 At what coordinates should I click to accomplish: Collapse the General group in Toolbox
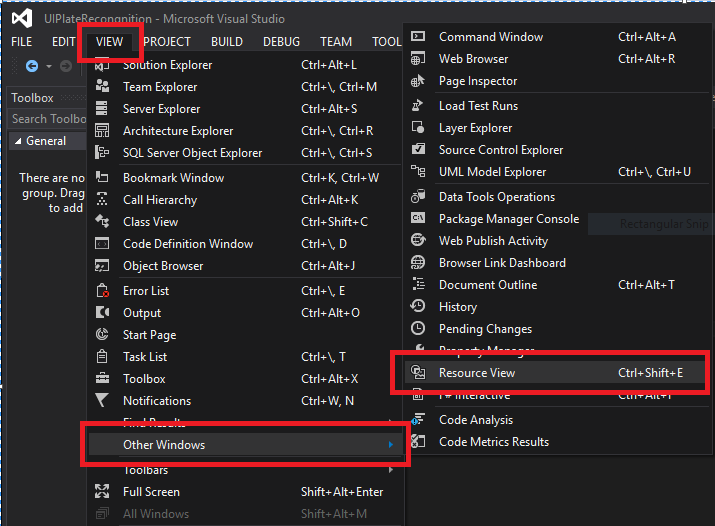tap(18, 141)
